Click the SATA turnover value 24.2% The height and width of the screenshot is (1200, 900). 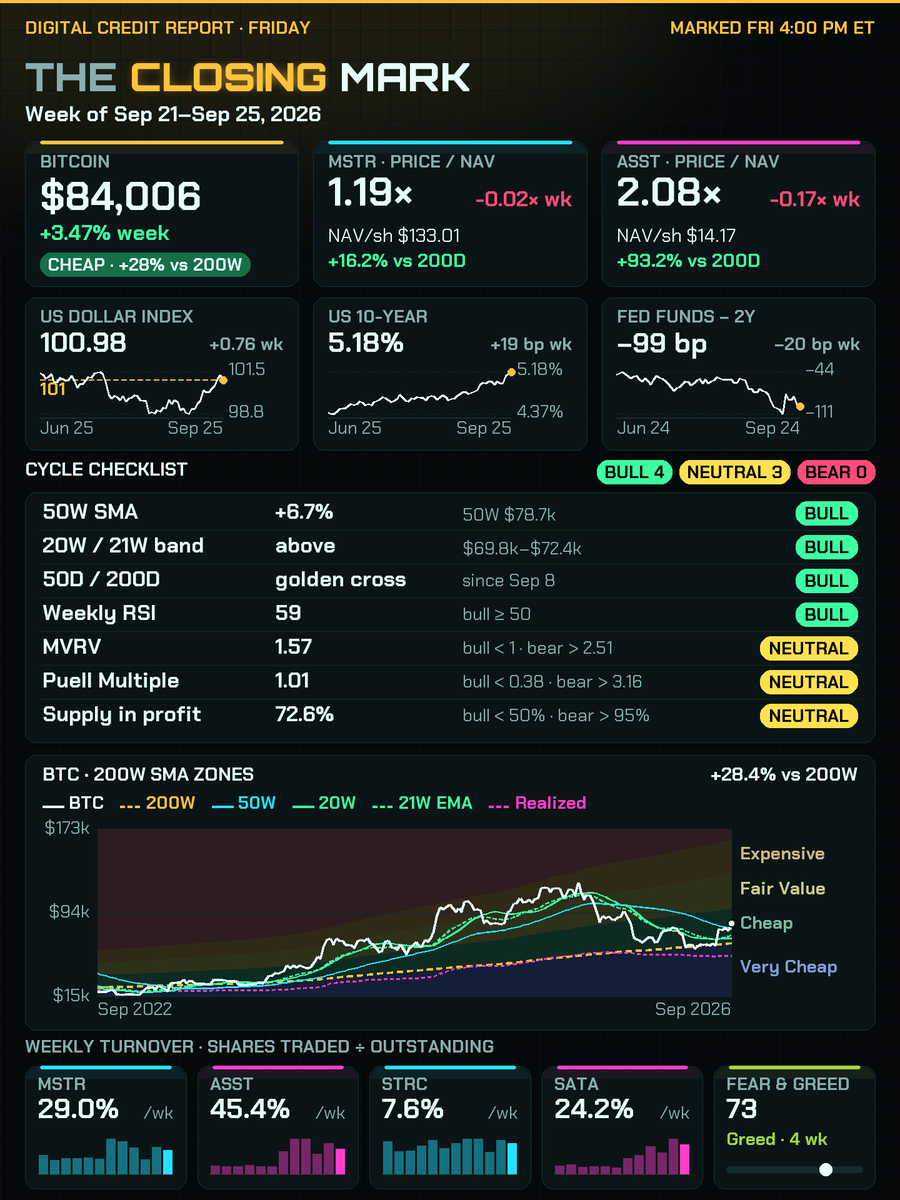click(594, 1109)
